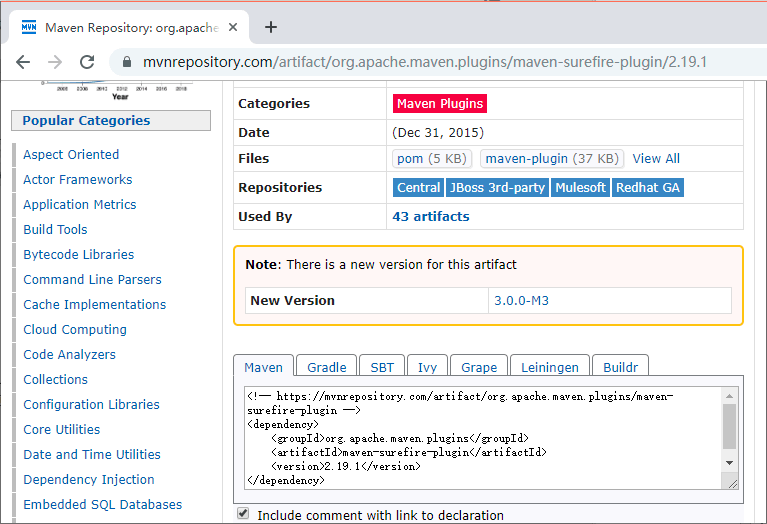Open Aspect Oriented category in sidebar
The image size is (767, 524).
point(71,154)
